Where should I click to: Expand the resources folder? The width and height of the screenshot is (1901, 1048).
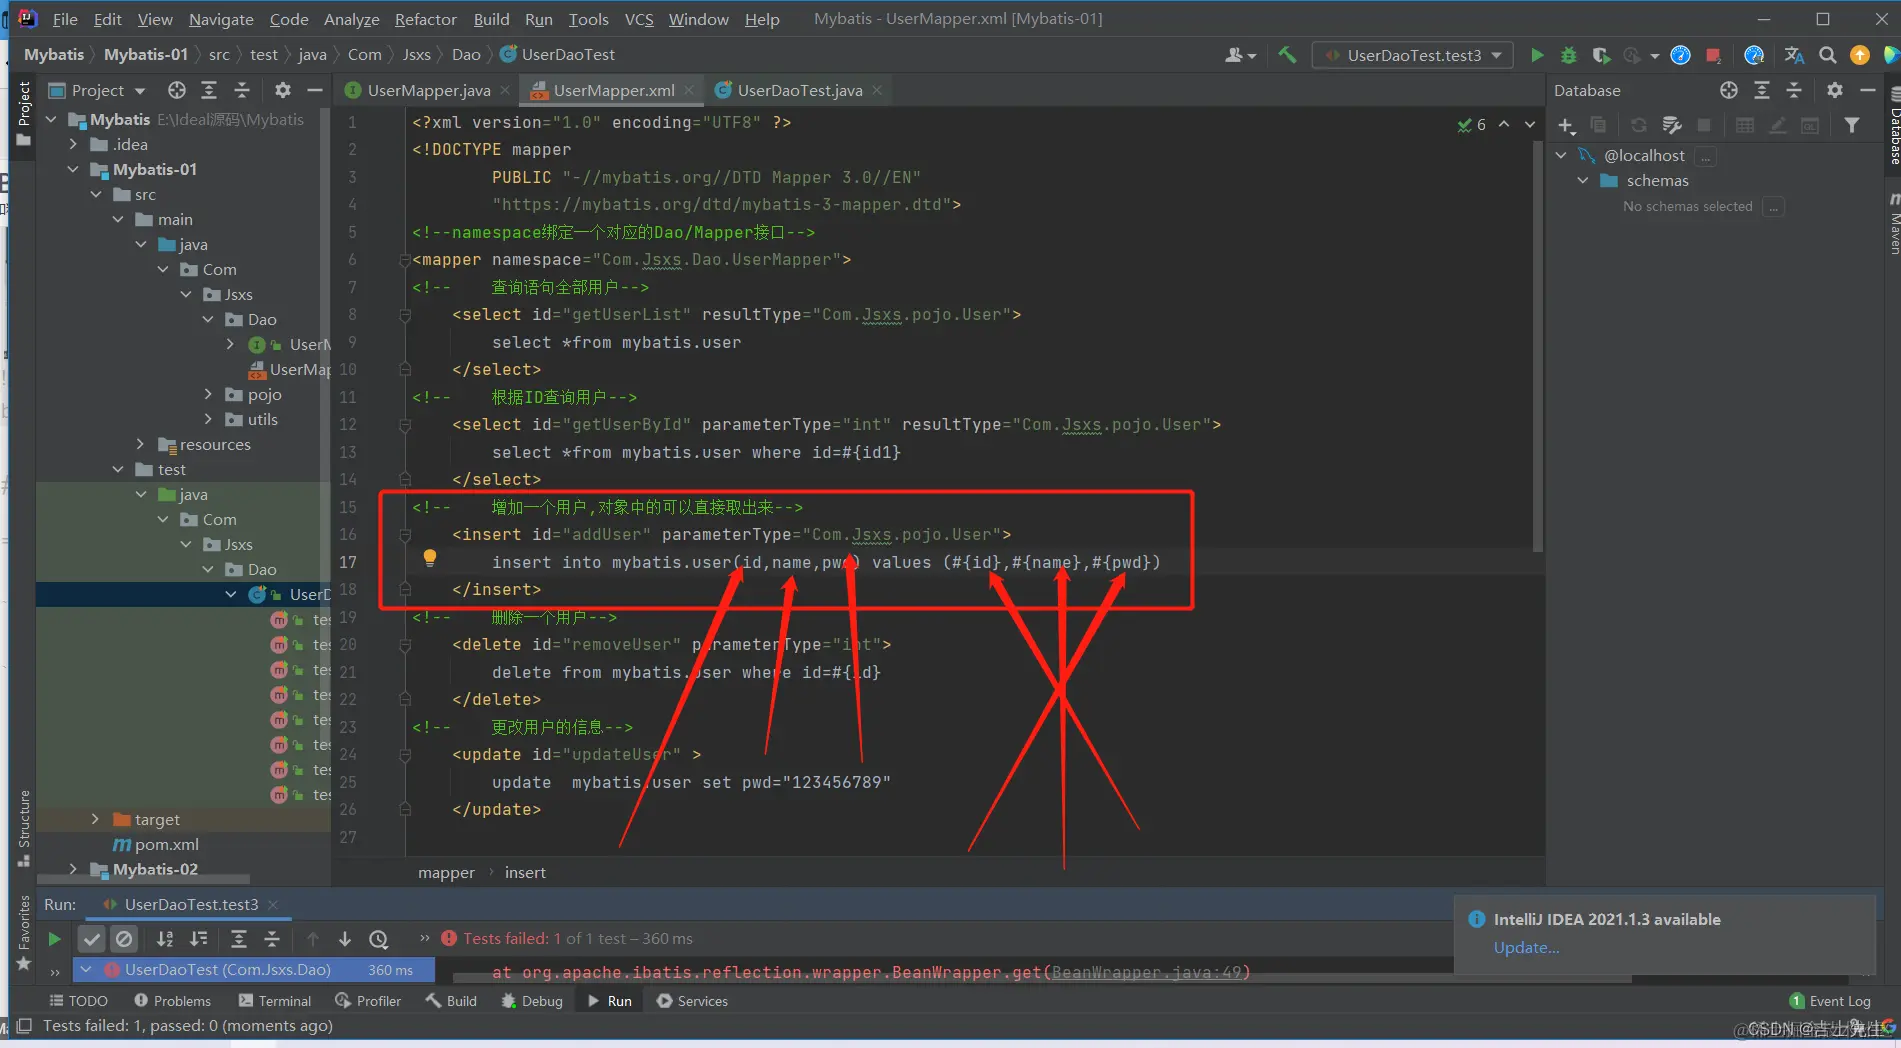click(x=140, y=445)
